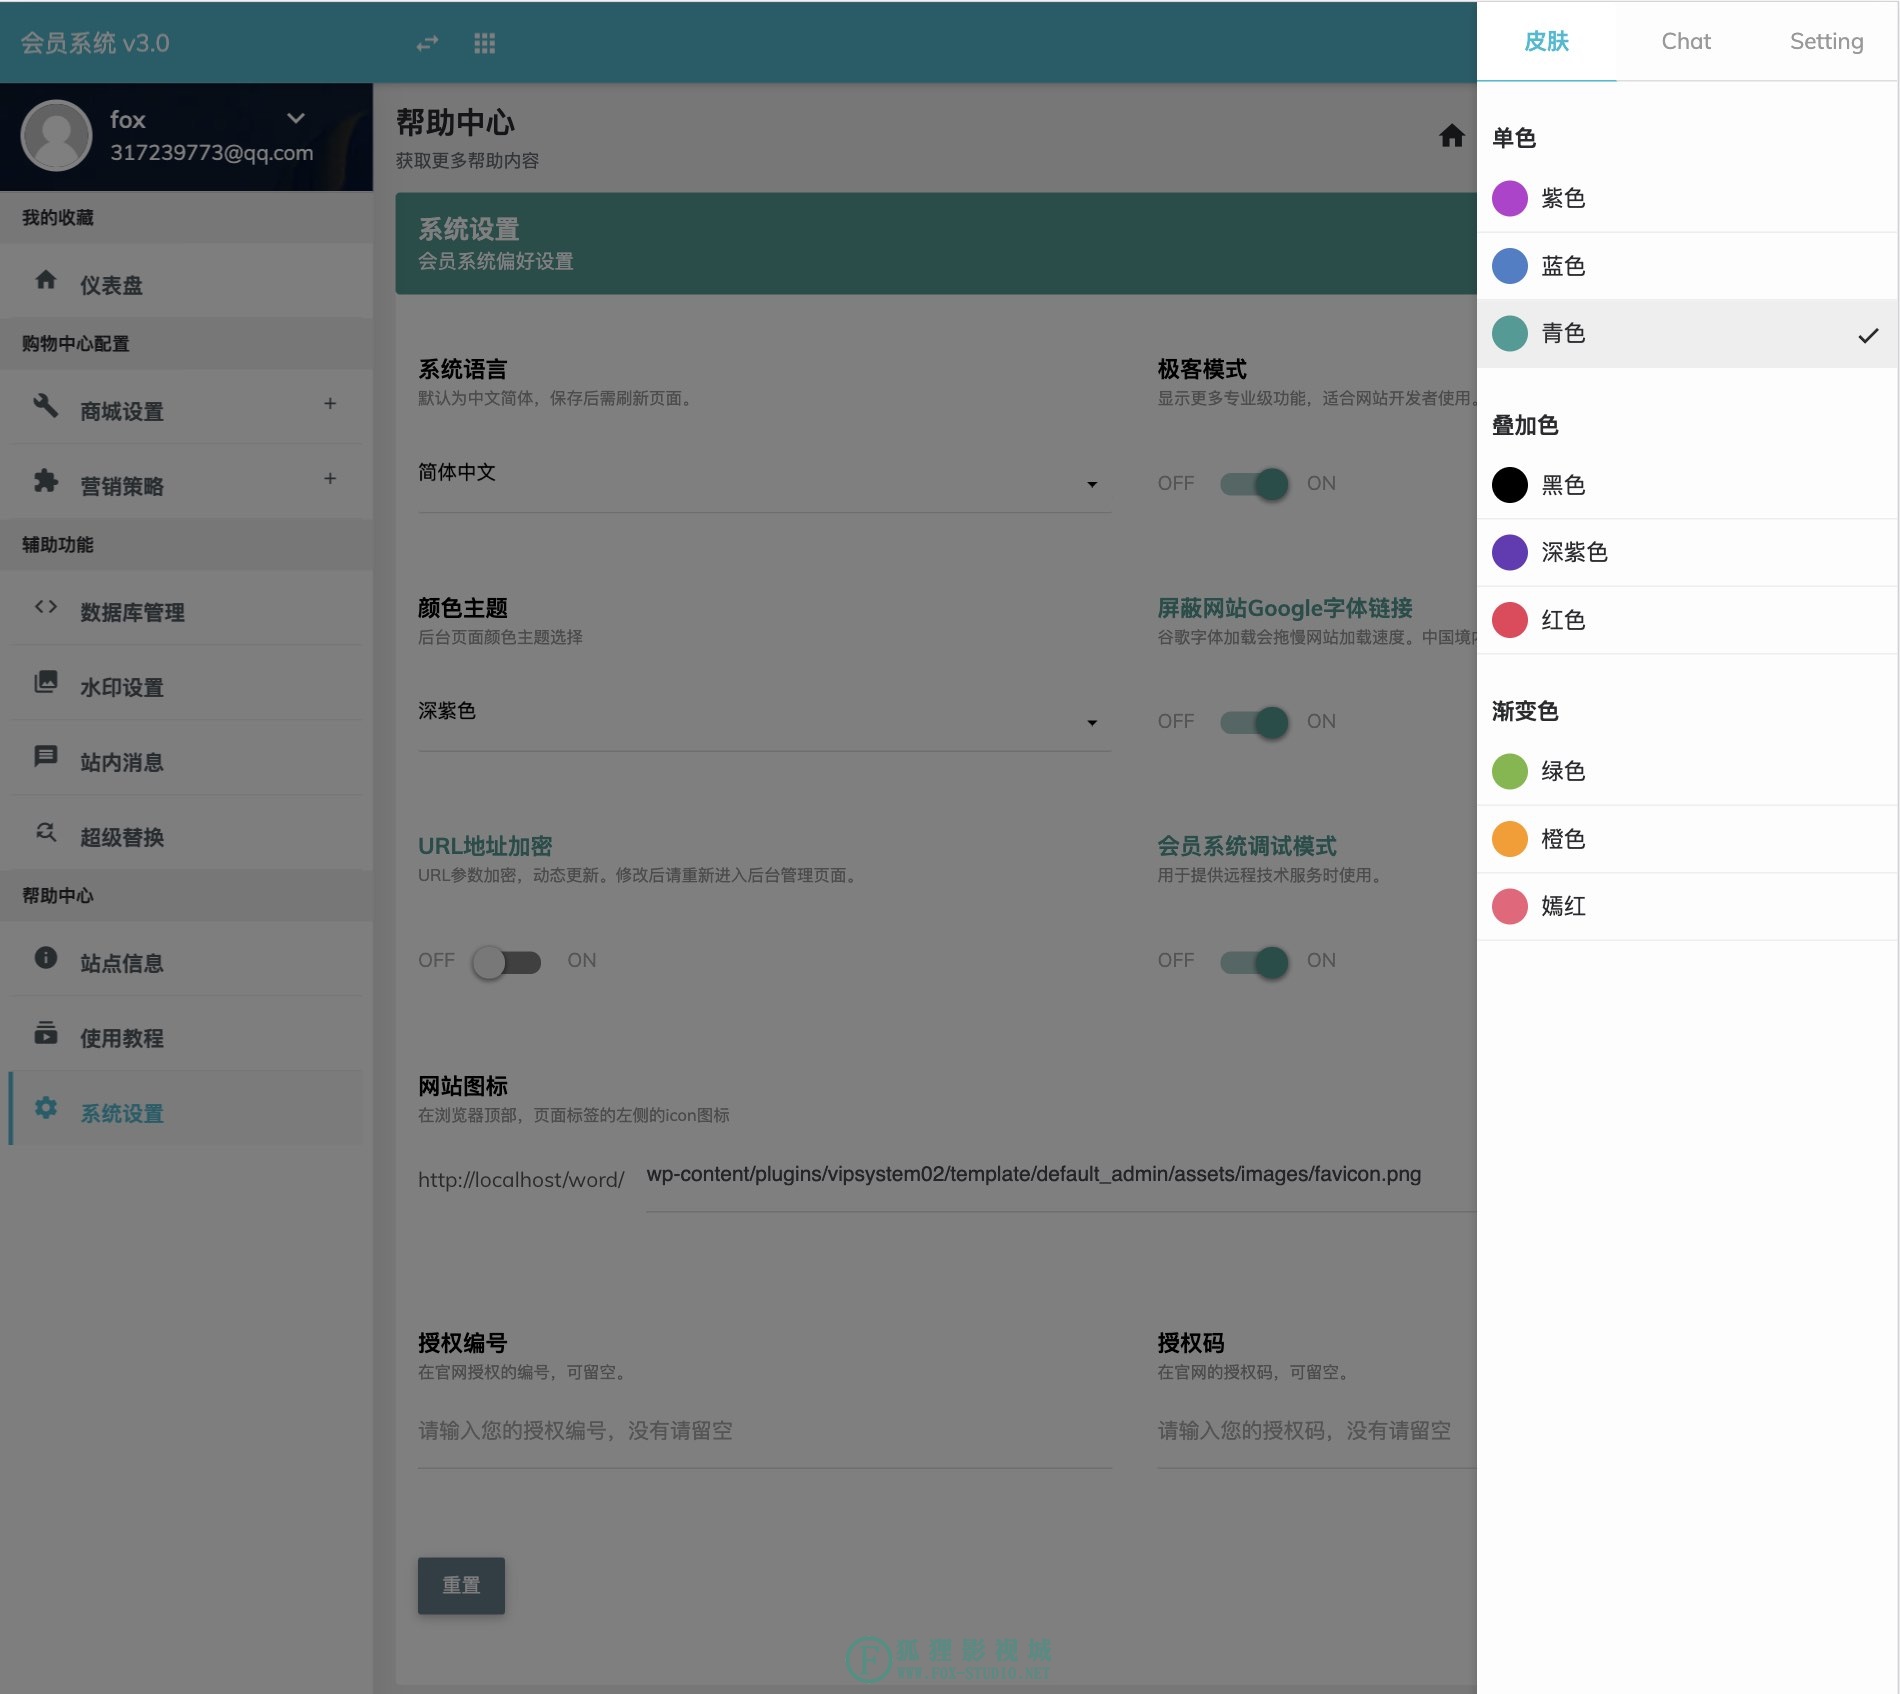Click the wrench icon for 商城设置
The width and height of the screenshot is (1900, 1694).
click(46, 405)
